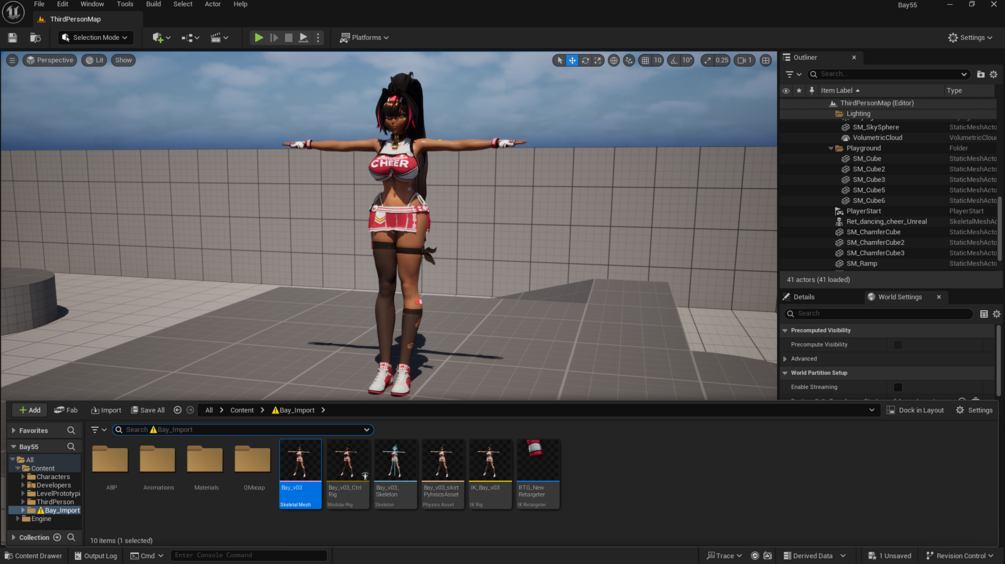Open the File menu

[x=39, y=4]
